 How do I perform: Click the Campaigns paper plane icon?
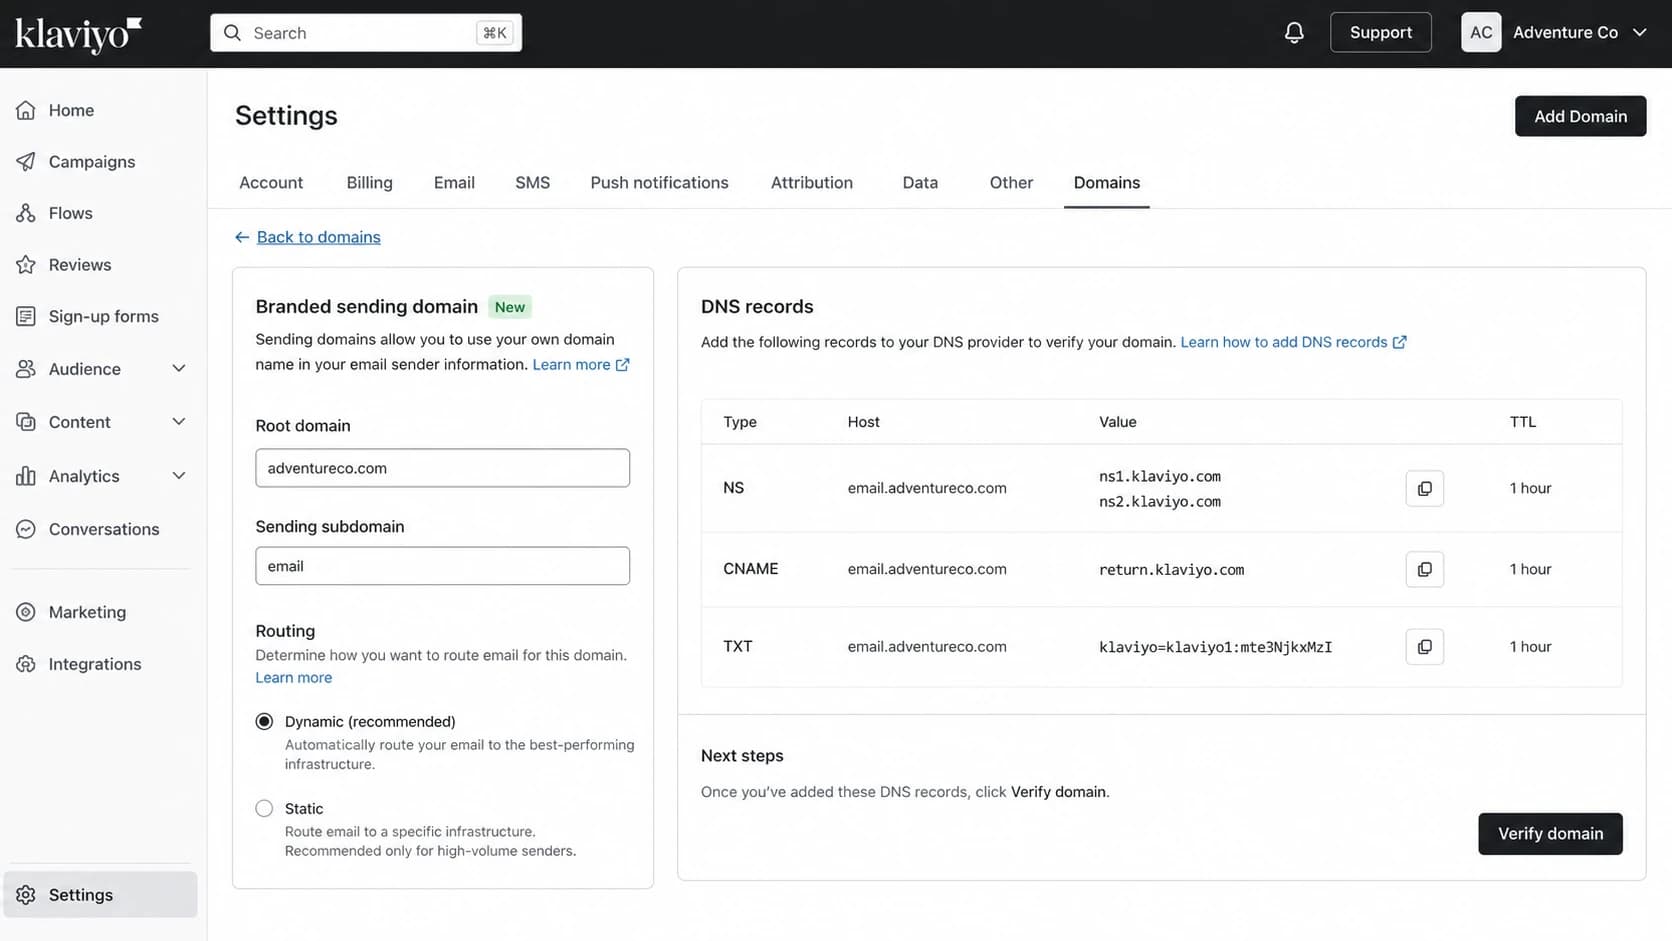point(26,162)
